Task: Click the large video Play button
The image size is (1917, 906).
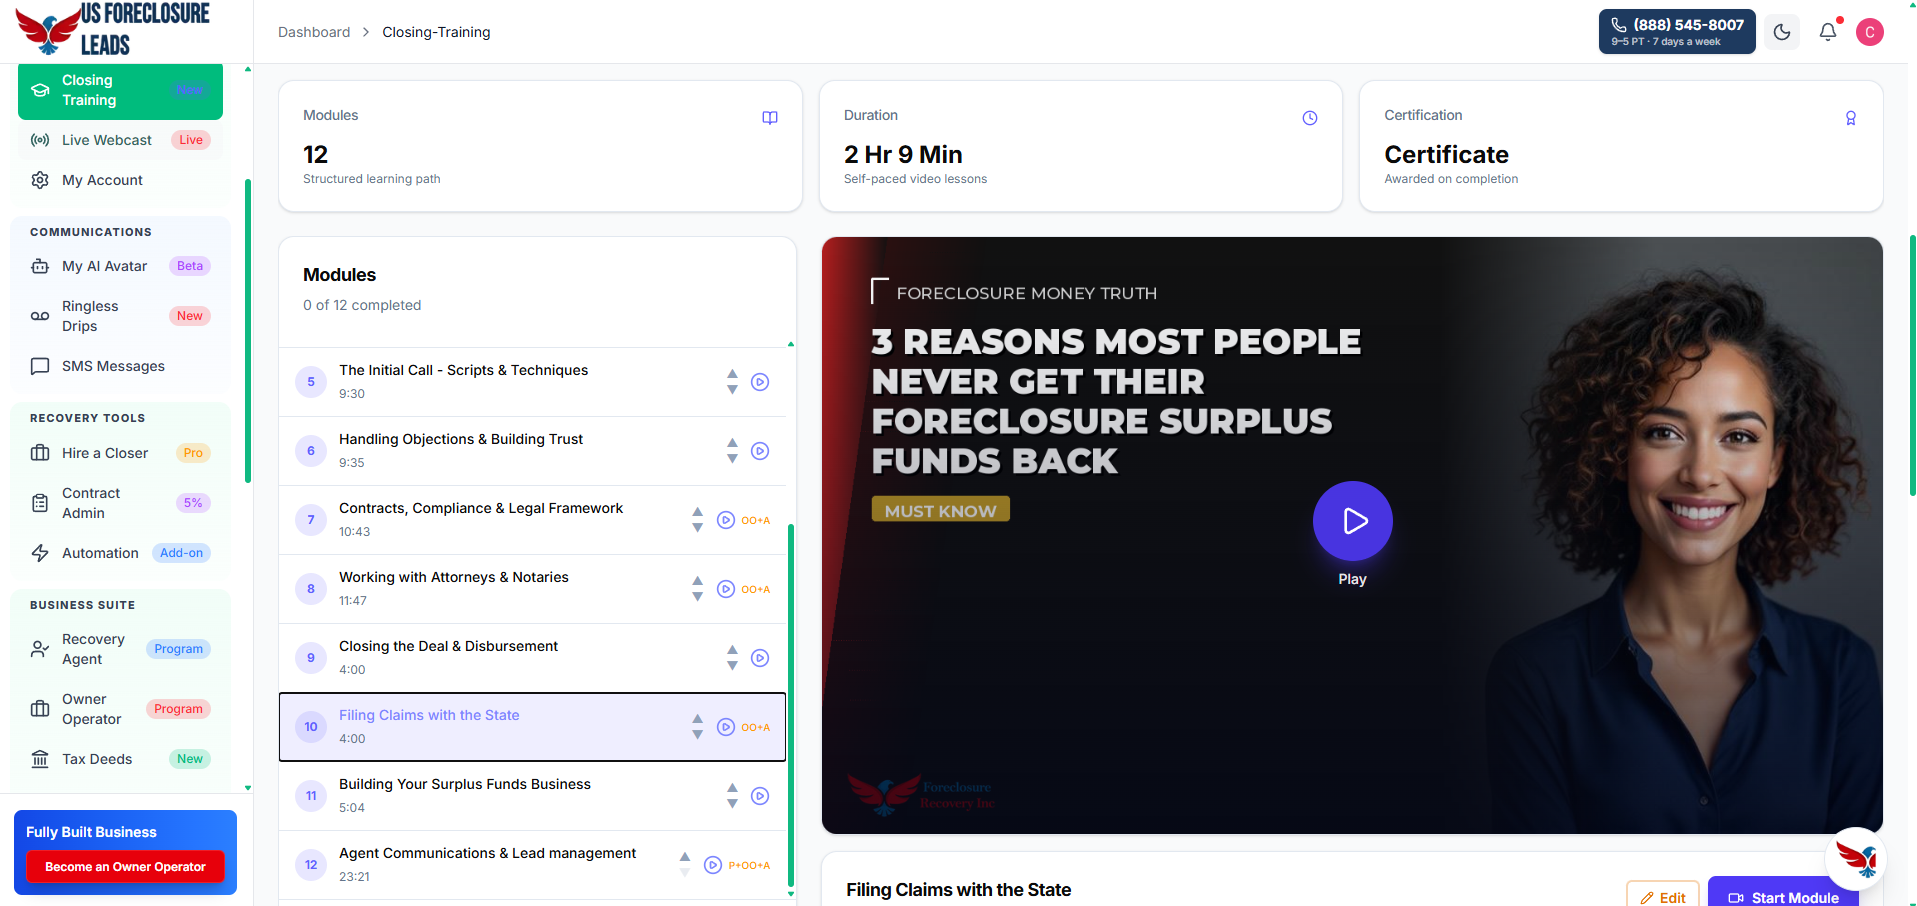Action: click(1352, 521)
